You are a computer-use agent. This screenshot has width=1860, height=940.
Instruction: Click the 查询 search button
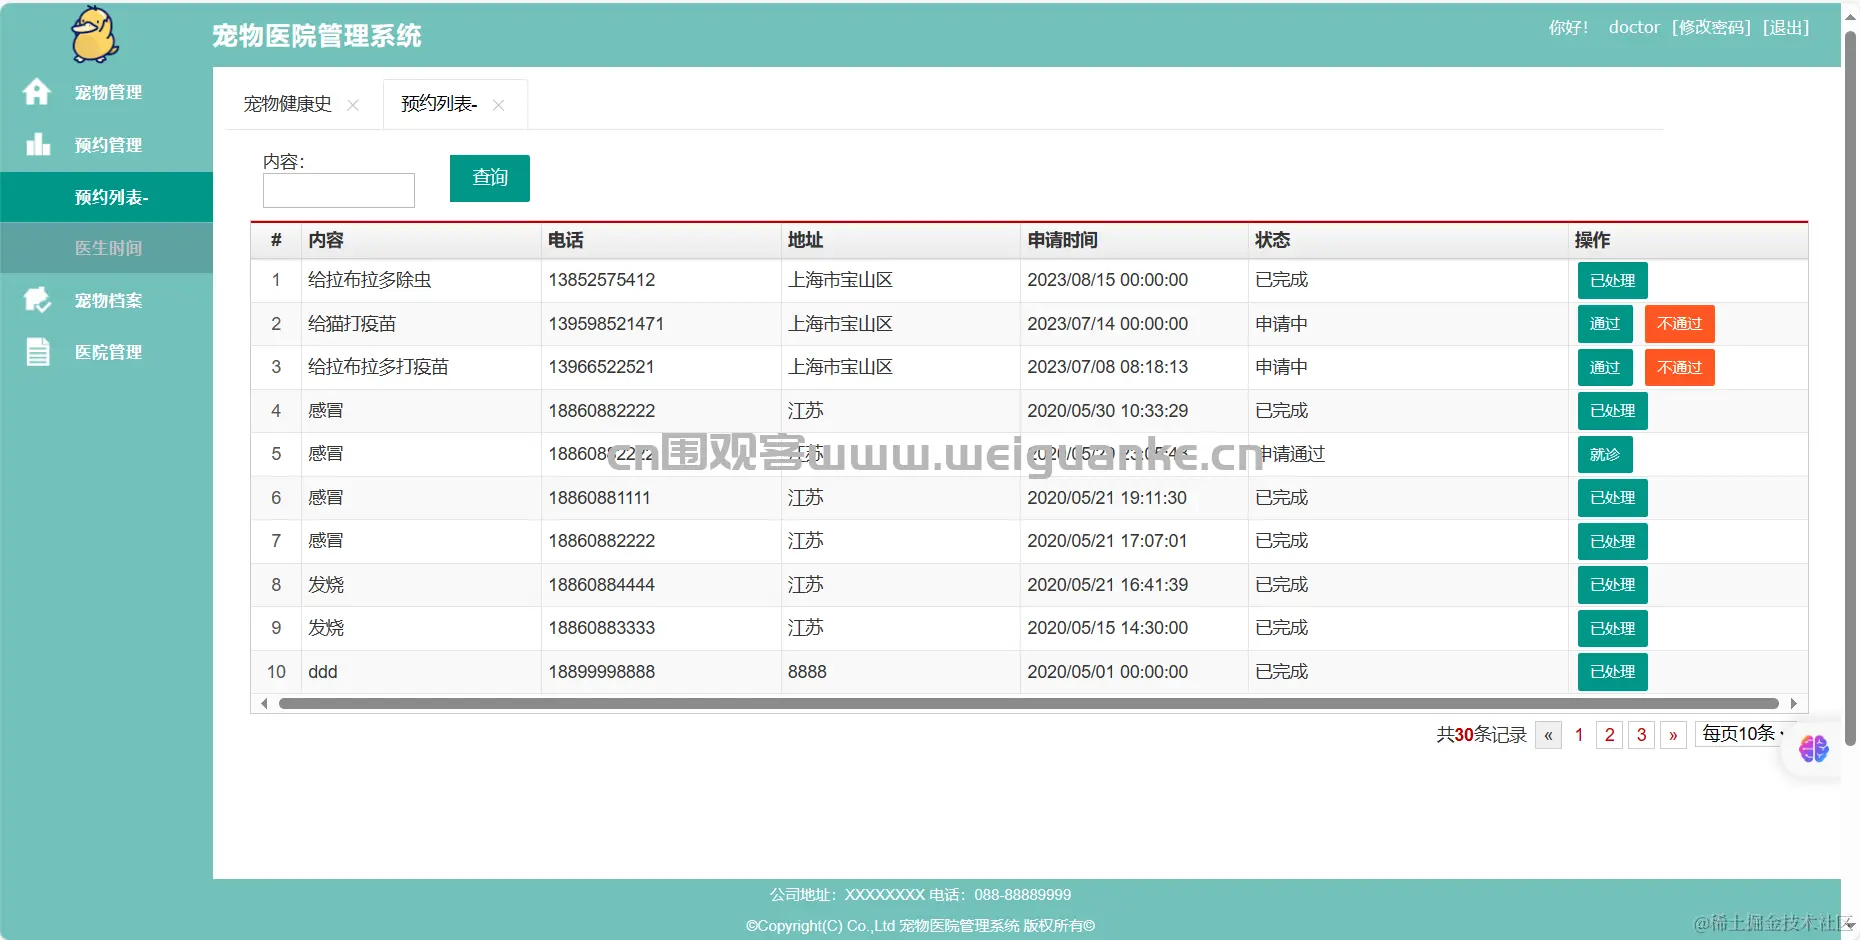490,178
